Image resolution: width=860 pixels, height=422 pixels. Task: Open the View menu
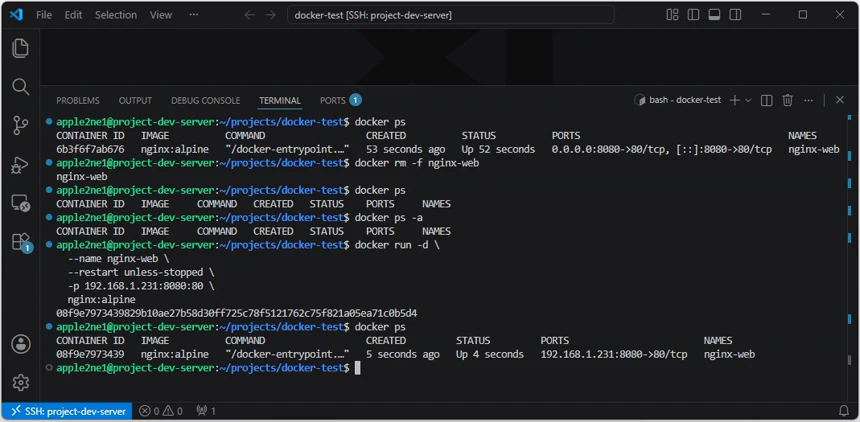pos(161,15)
